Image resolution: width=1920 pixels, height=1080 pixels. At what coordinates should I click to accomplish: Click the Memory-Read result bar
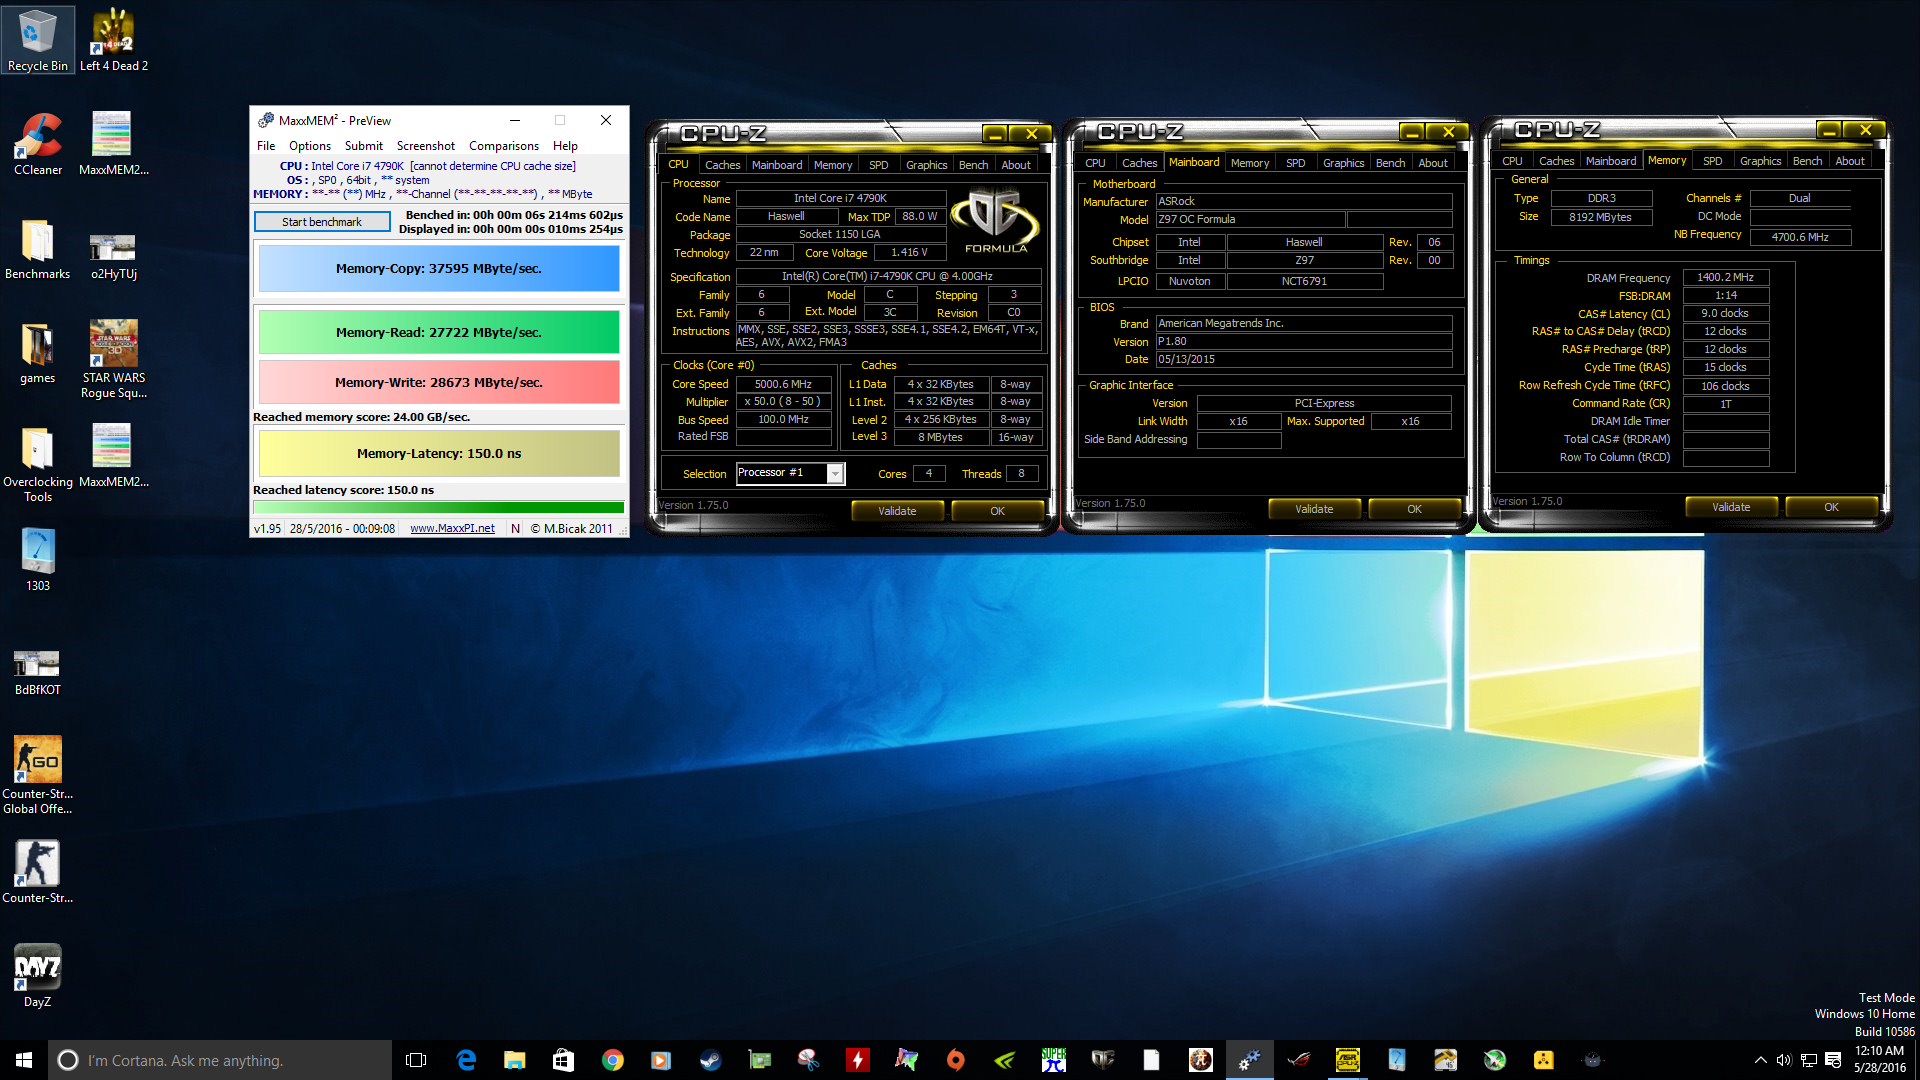[x=439, y=332]
